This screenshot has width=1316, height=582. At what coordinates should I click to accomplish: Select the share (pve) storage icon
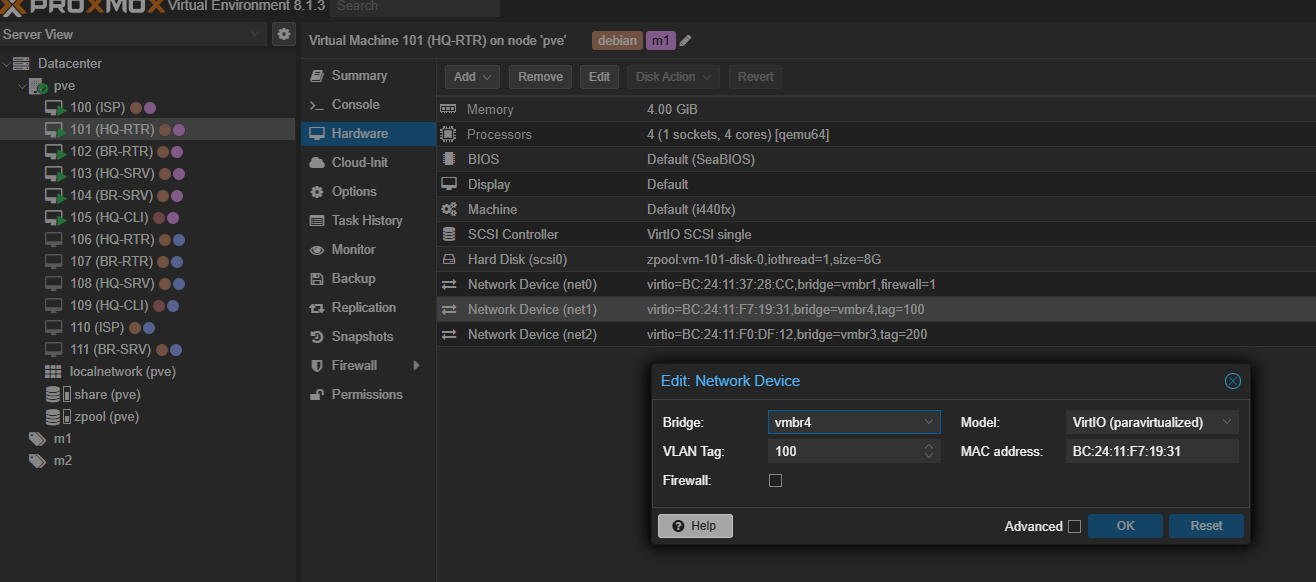click(x=53, y=394)
